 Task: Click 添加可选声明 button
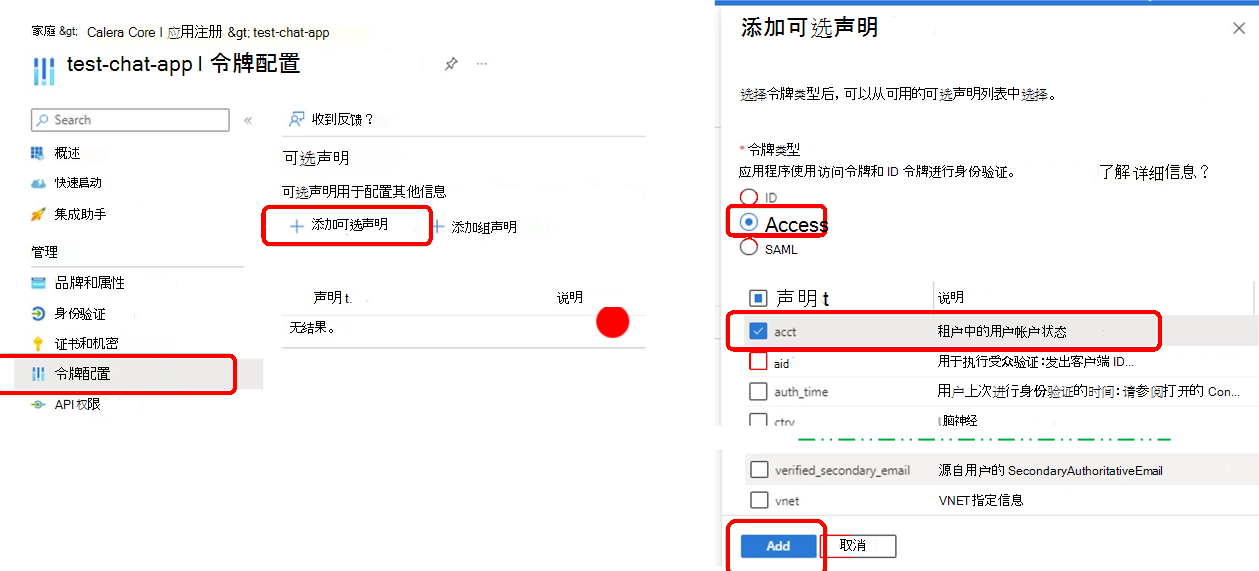tap(339, 225)
